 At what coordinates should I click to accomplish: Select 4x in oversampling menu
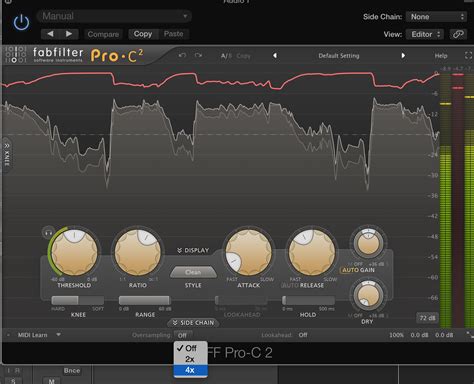(x=190, y=370)
